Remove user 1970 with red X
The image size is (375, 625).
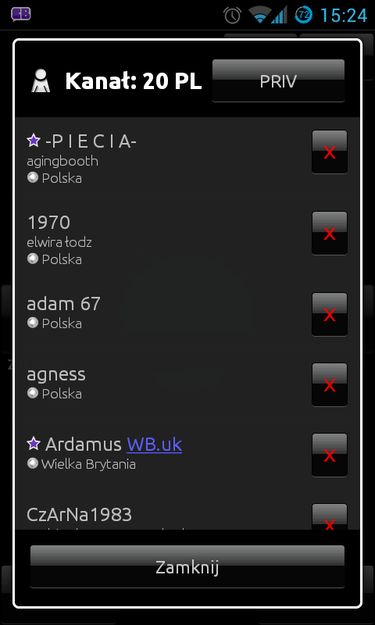pos(329,233)
